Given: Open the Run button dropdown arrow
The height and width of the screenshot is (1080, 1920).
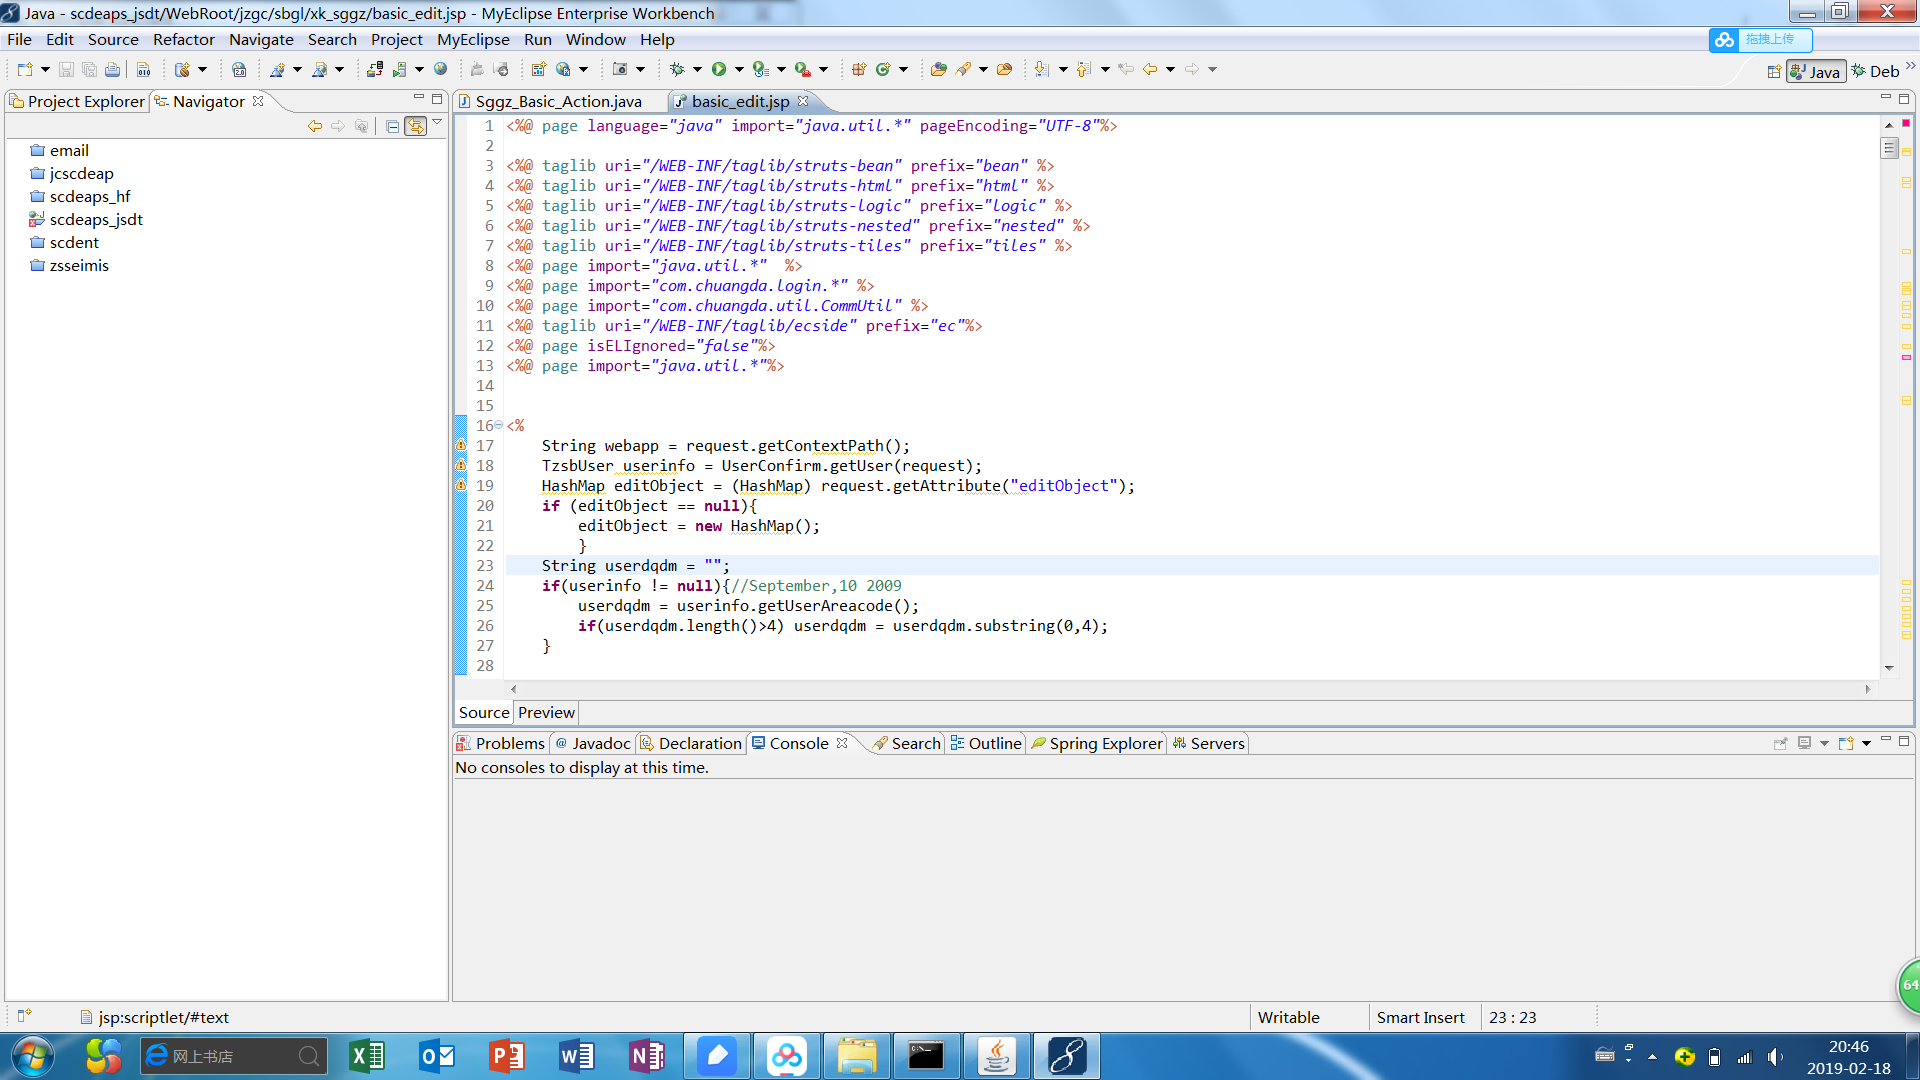Looking at the screenshot, I should tap(739, 69).
